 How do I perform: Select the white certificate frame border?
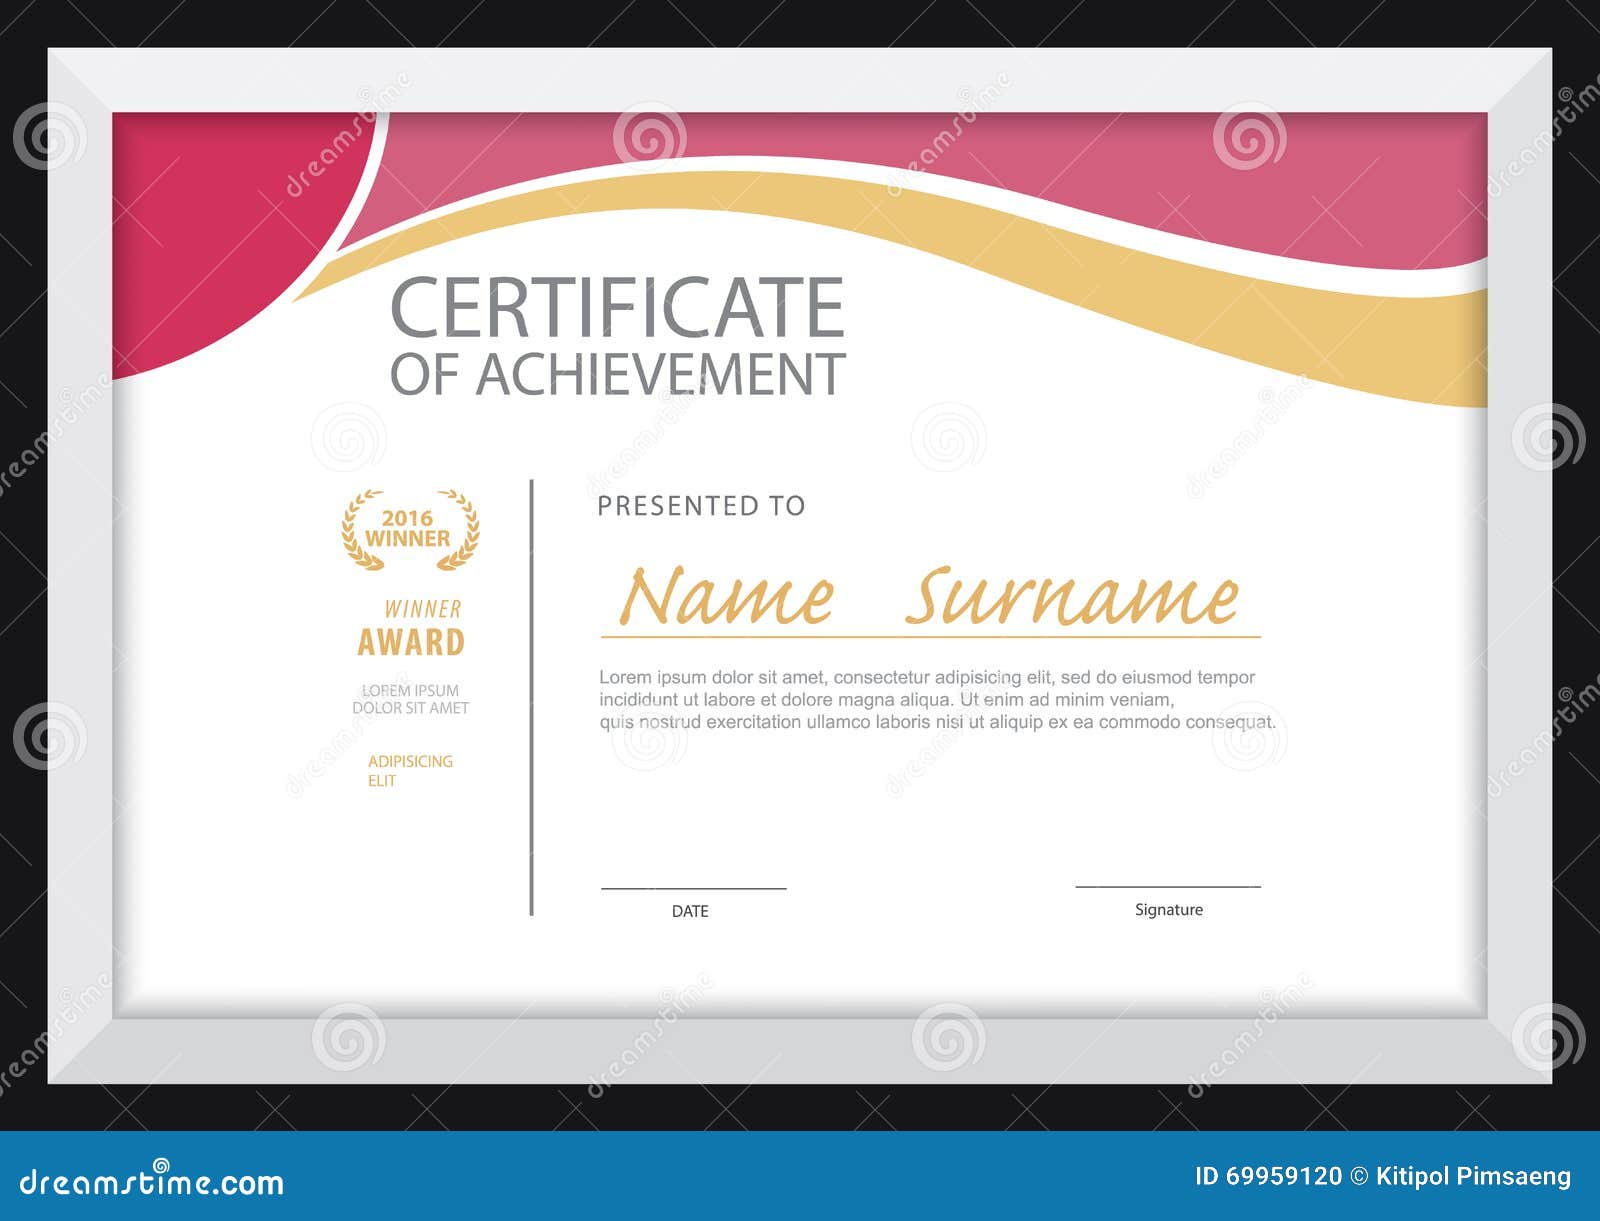[x=80, y=600]
